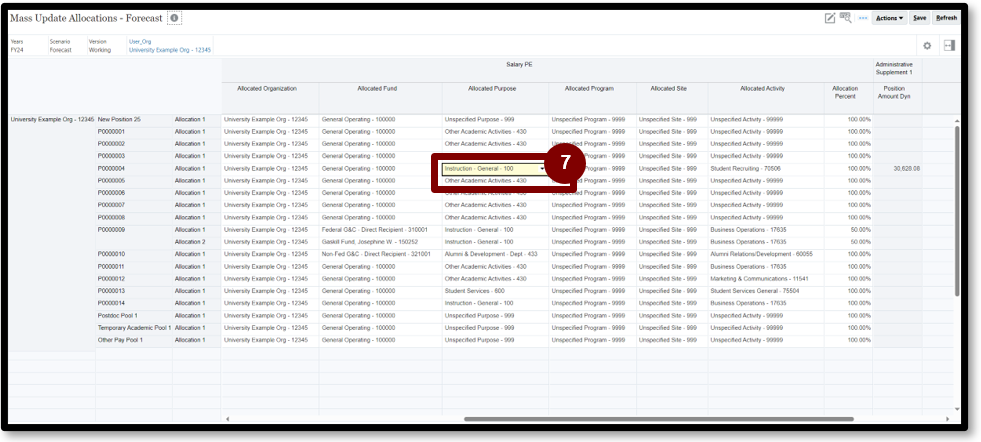Click the Business Operations - 17635 cell for P0000011
Image resolution: width=981 pixels, height=442 pixels.
[x=766, y=267]
